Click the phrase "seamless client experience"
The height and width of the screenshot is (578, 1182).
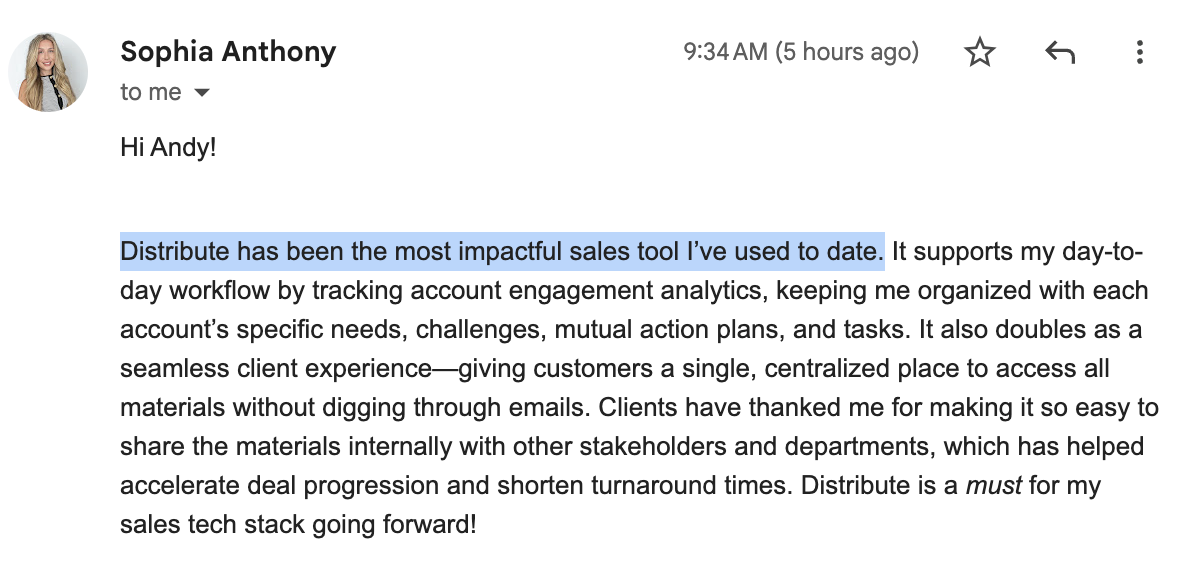[x=276, y=369]
